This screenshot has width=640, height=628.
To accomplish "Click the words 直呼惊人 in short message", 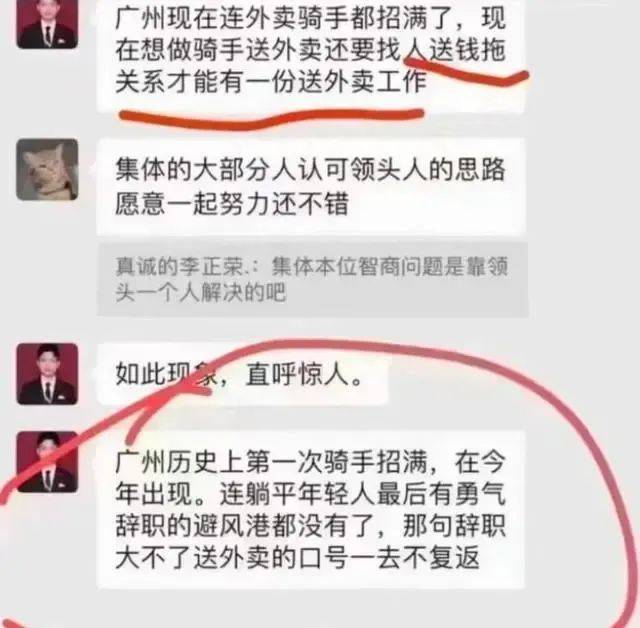I will coord(297,374).
